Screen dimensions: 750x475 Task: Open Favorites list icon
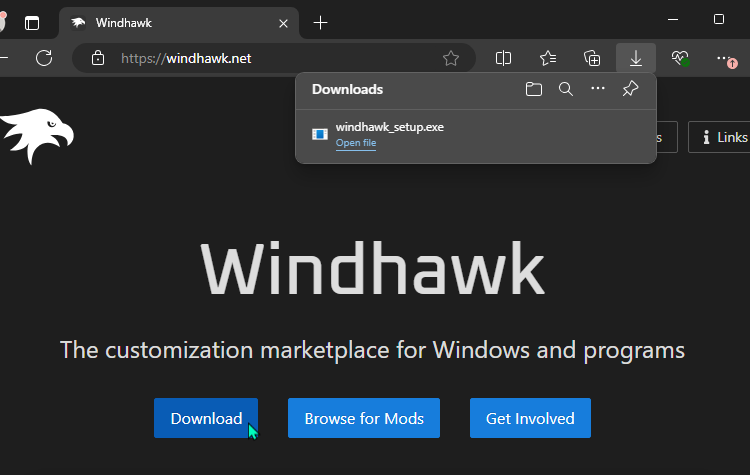[x=548, y=58]
